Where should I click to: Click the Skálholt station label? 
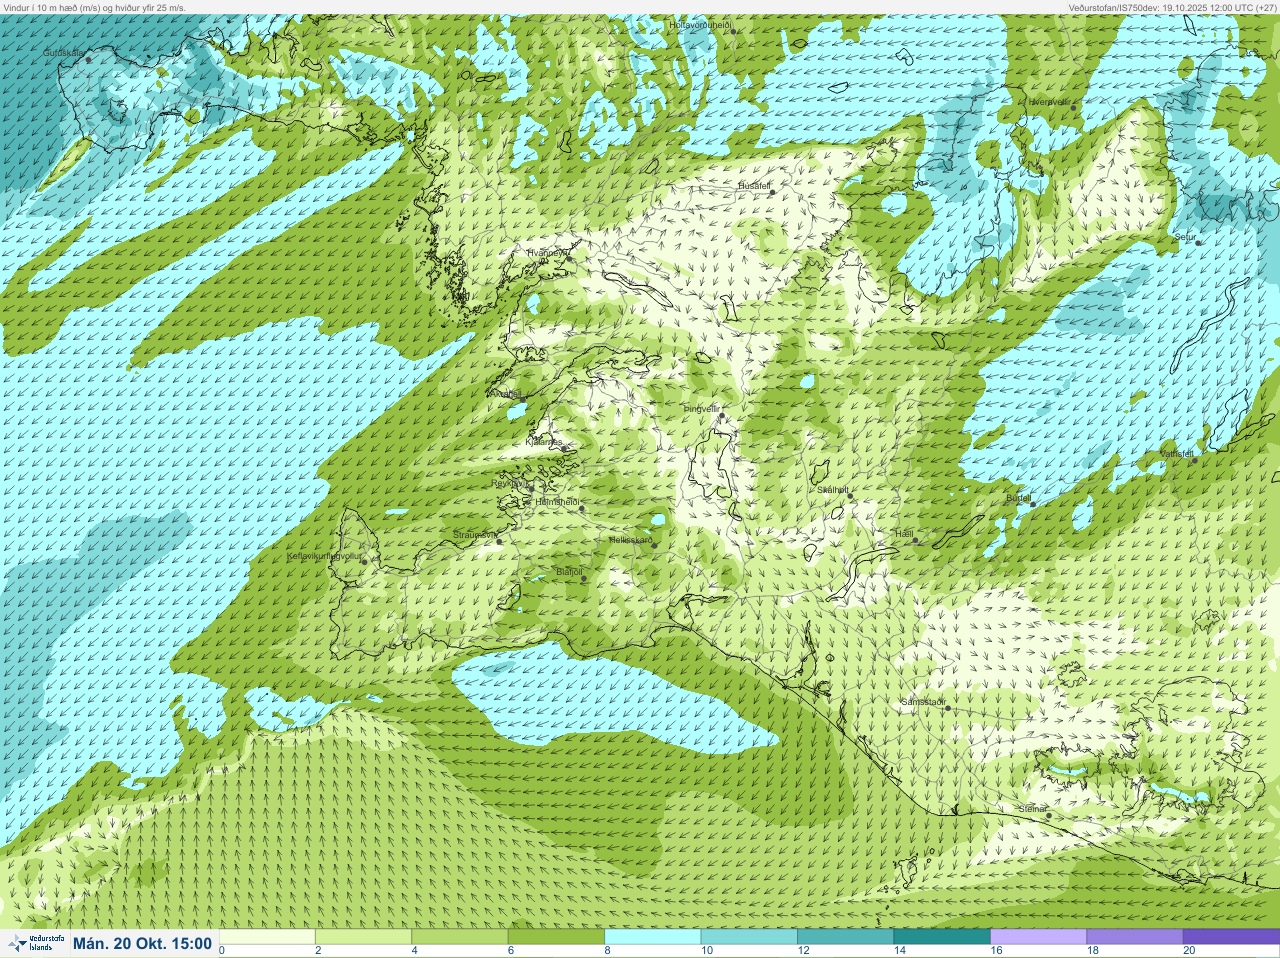[832, 490]
